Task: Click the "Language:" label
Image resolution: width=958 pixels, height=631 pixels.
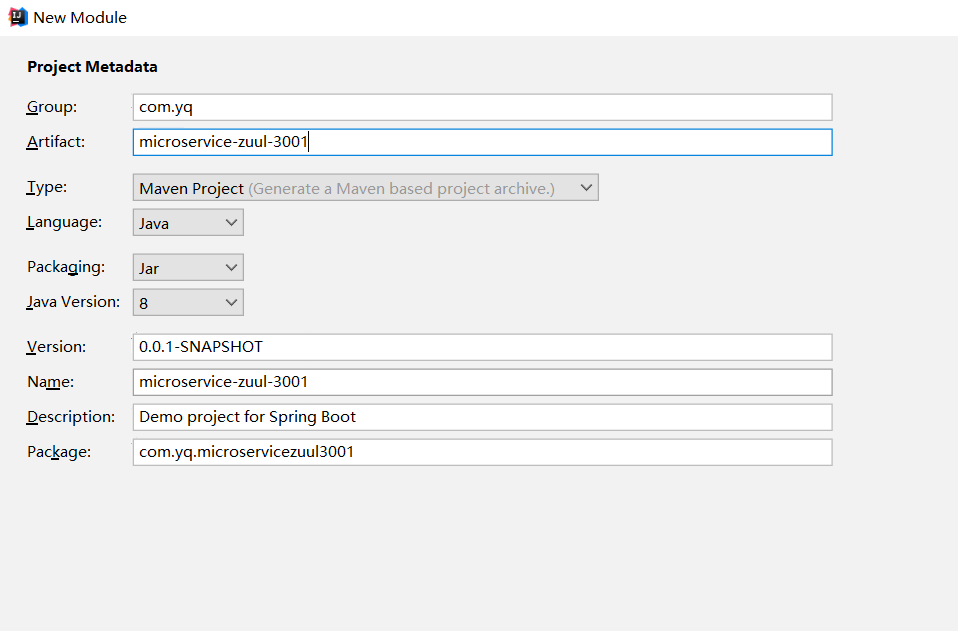Action: (64, 222)
